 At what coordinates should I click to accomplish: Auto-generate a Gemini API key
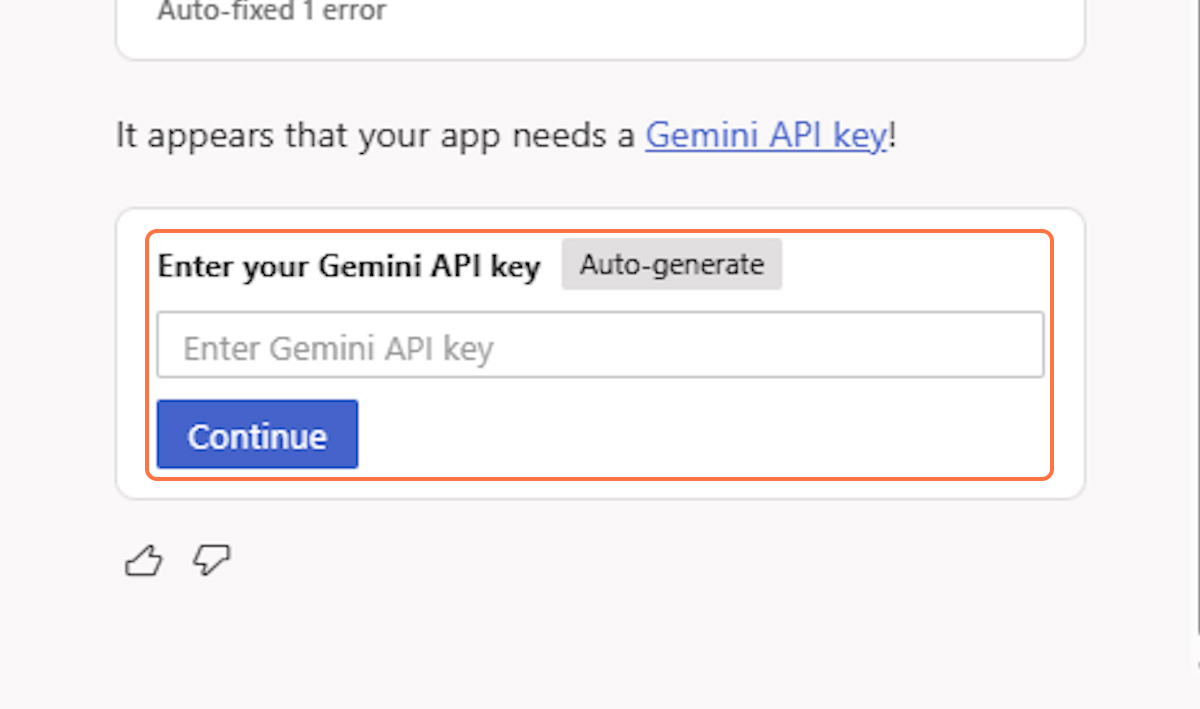pos(671,265)
